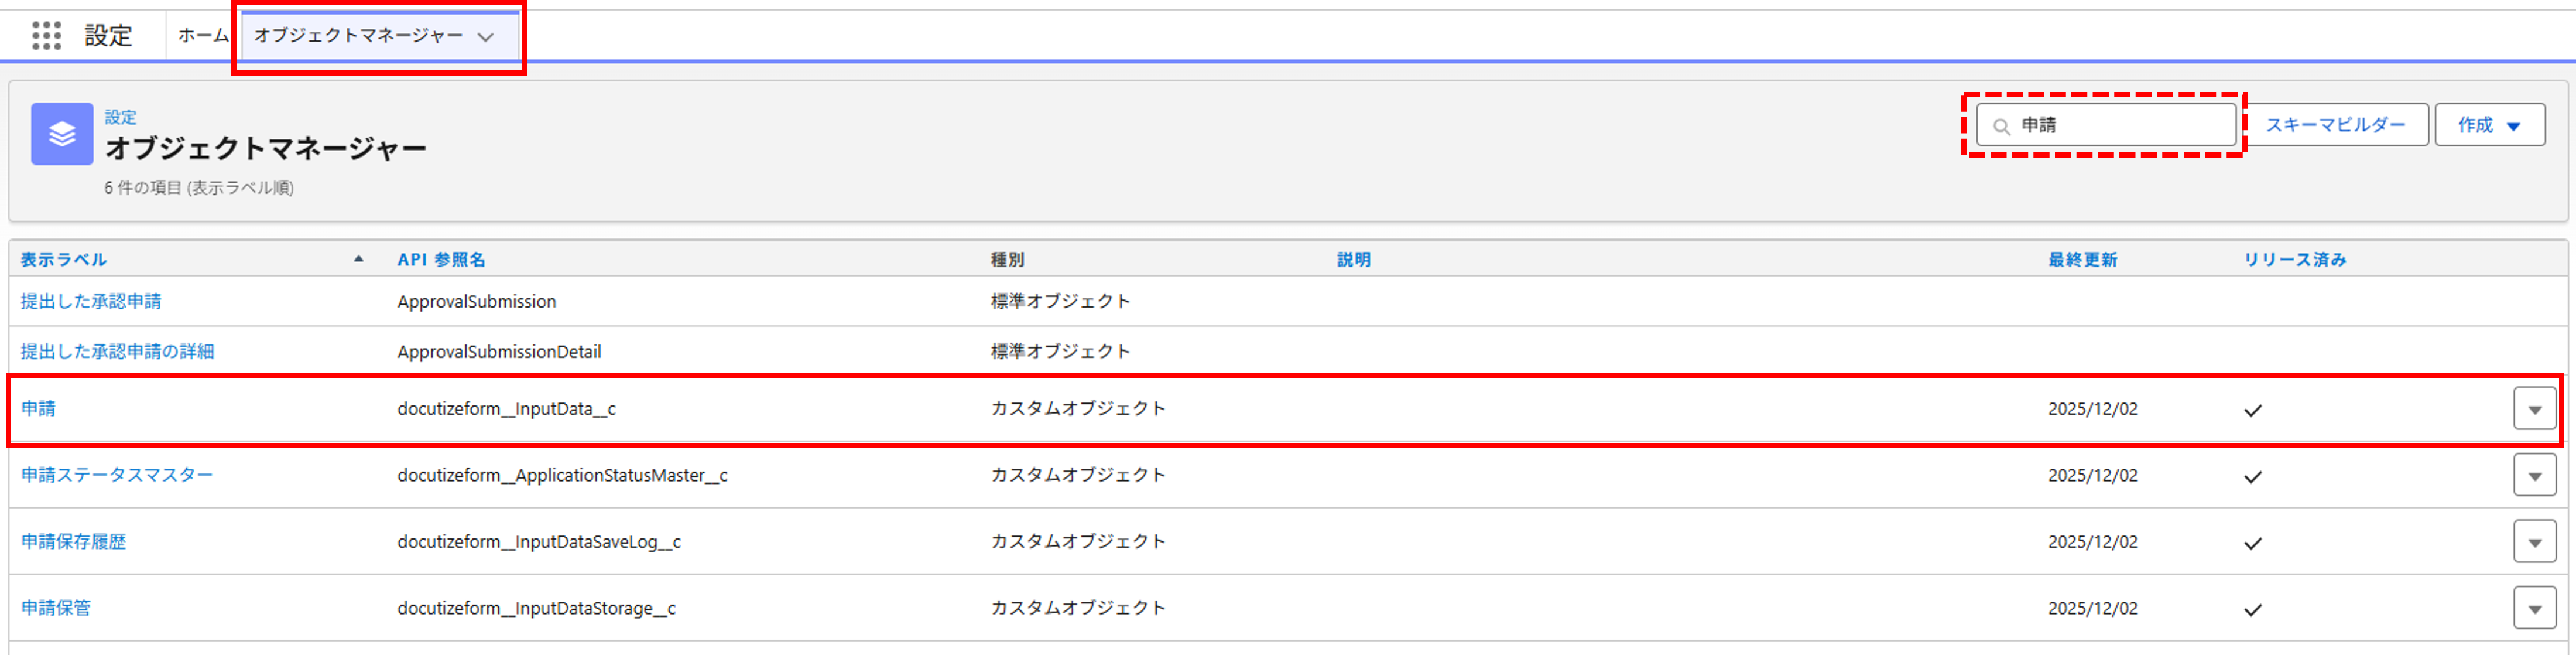Image resolution: width=2576 pixels, height=655 pixels.
Task: Sort by 最終更新 column header
Action: 2082,259
